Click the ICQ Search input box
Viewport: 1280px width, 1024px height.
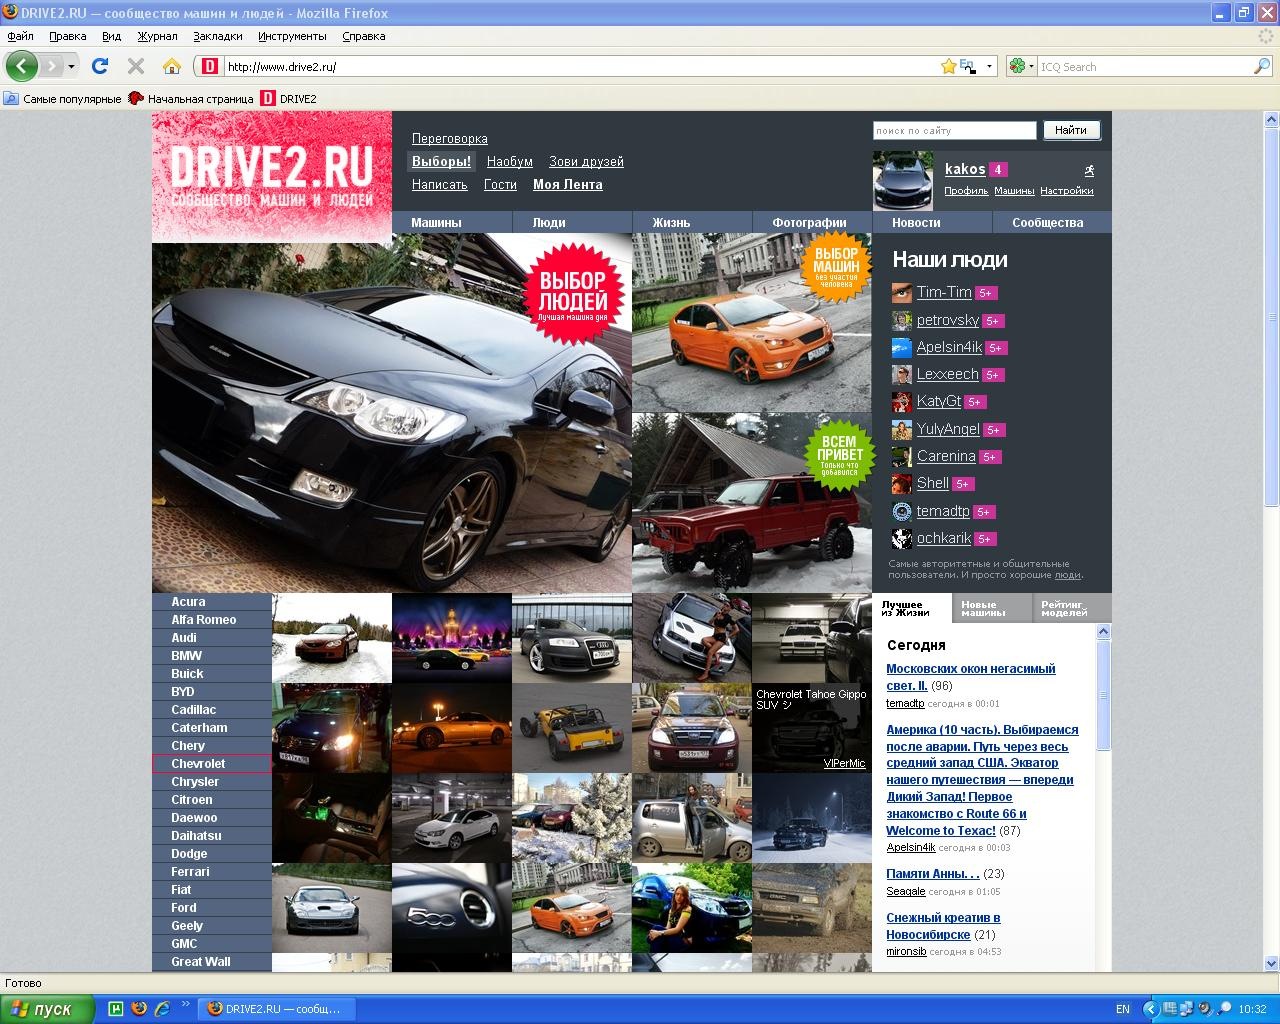point(1145,66)
